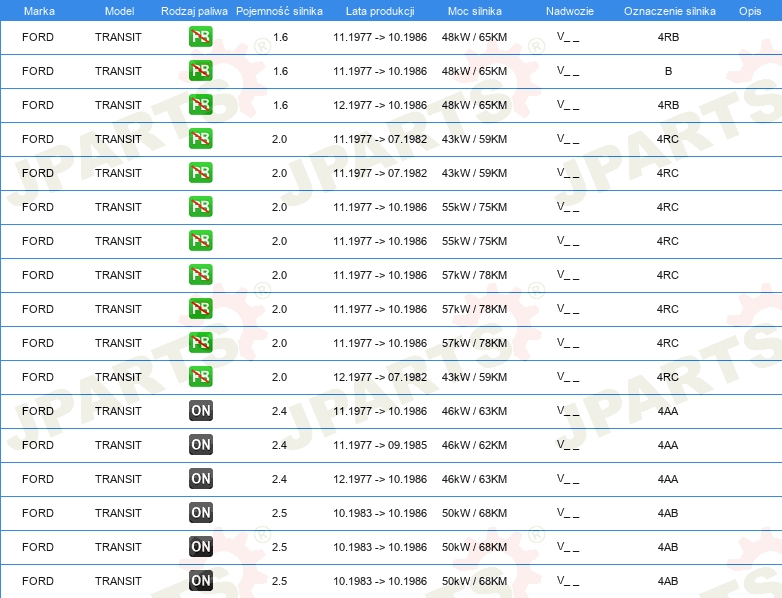This screenshot has height=598, width=782.
Task: Sort by Rodzaj paliwa column header
Action: (x=194, y=11)
